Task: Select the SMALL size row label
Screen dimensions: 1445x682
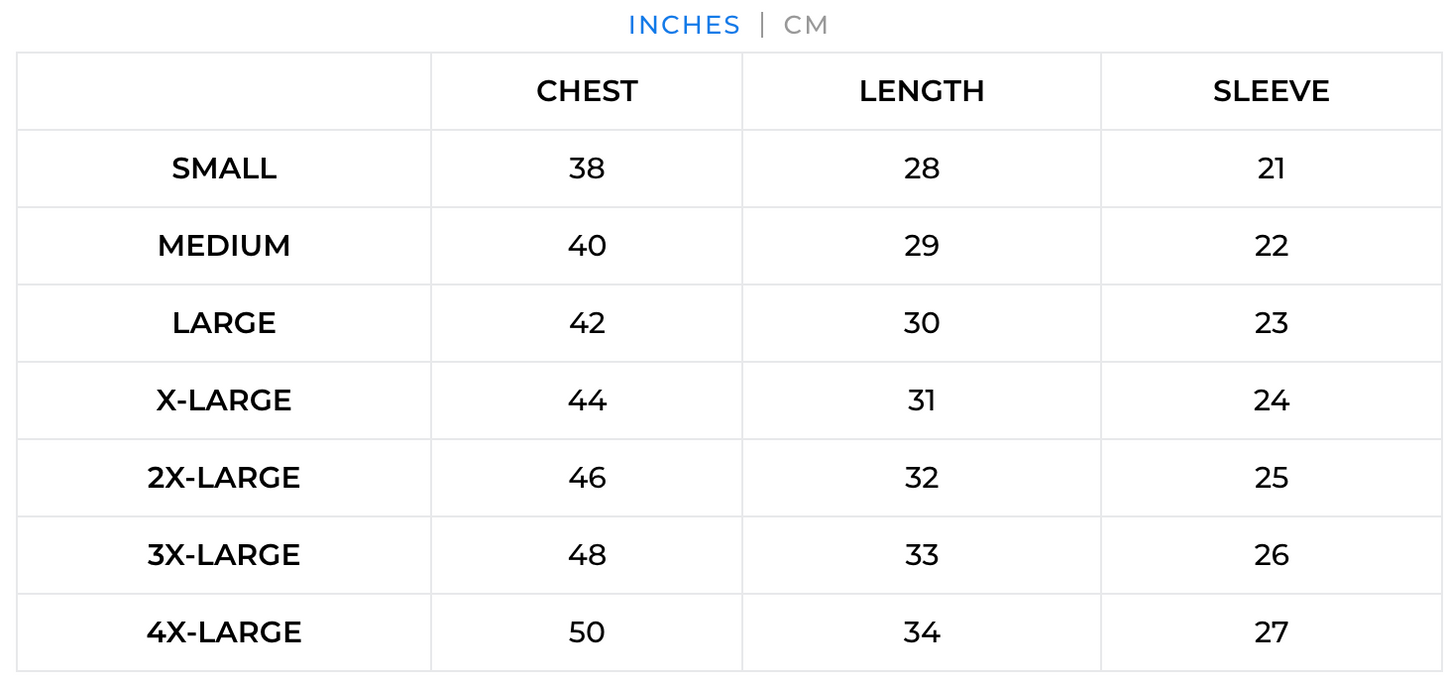Action: pyautogui.click(x=224, y=168)
